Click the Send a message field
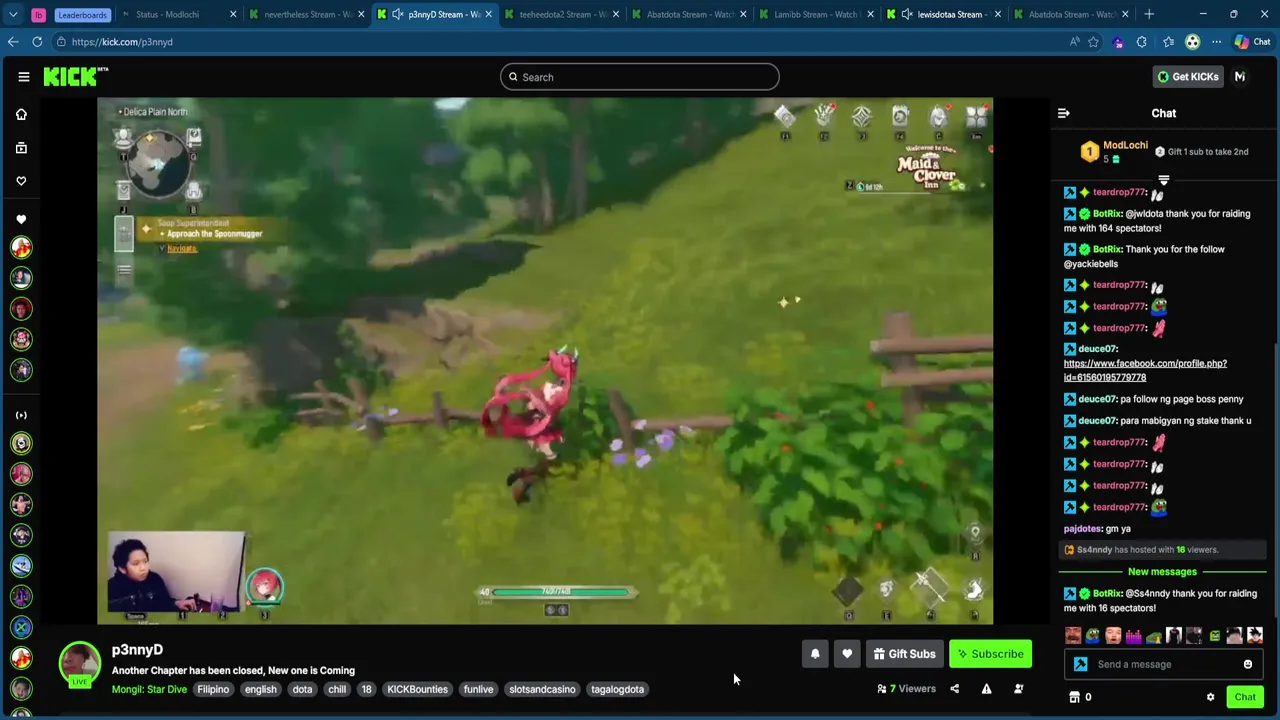 [x=1164, y=664]
